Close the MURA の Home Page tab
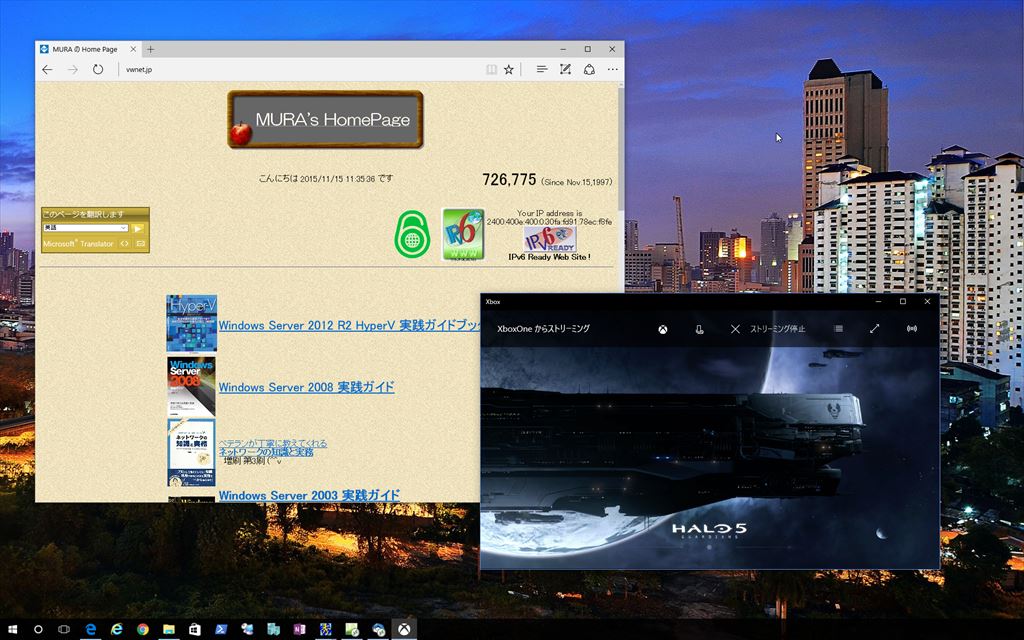 [133, 49]
